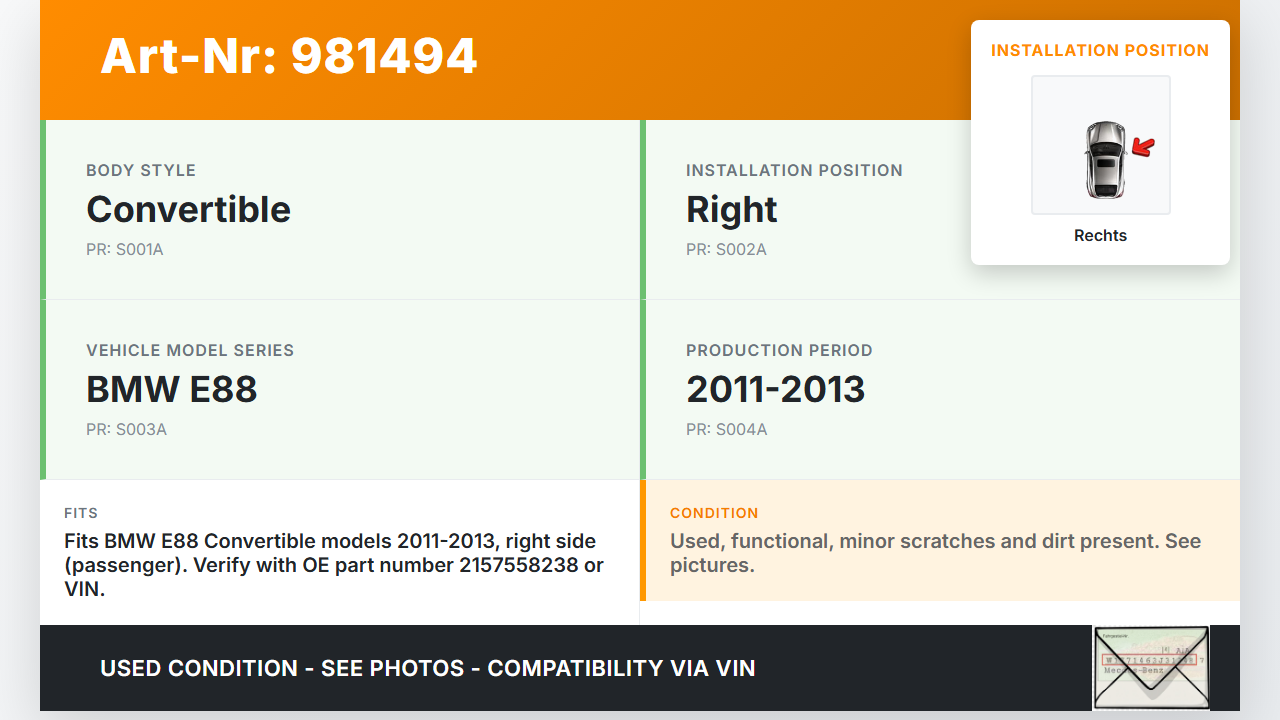The width and height of the screenshot is (1280, 720).
Task: Click the orange INSTALLATION POSITION card title
Action: [x=1100, y=51]
